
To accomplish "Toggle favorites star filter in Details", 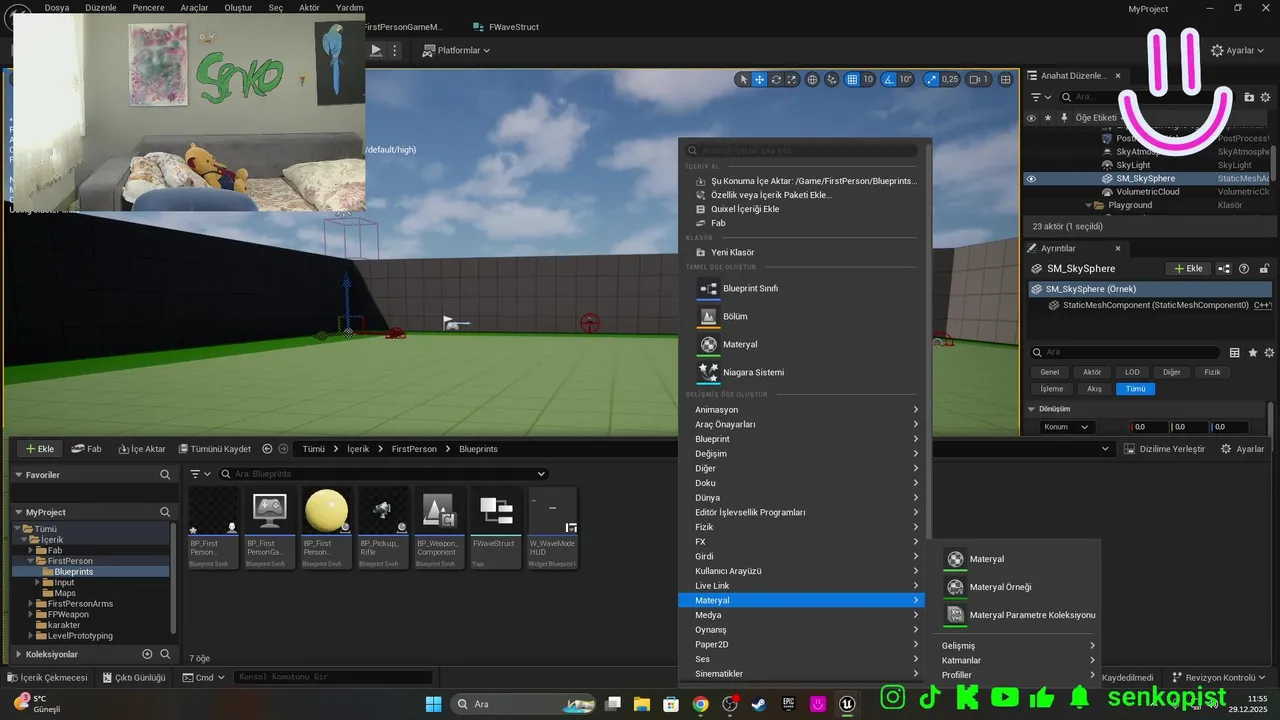I will click(1253, 353).
